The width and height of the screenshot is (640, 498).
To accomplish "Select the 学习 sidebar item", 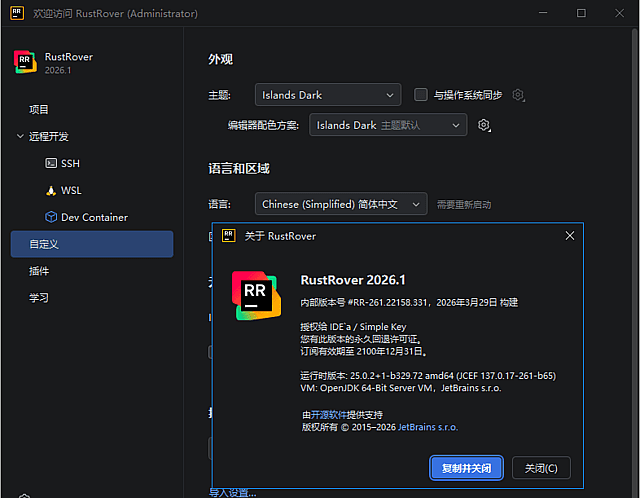I will pos(39,298).
